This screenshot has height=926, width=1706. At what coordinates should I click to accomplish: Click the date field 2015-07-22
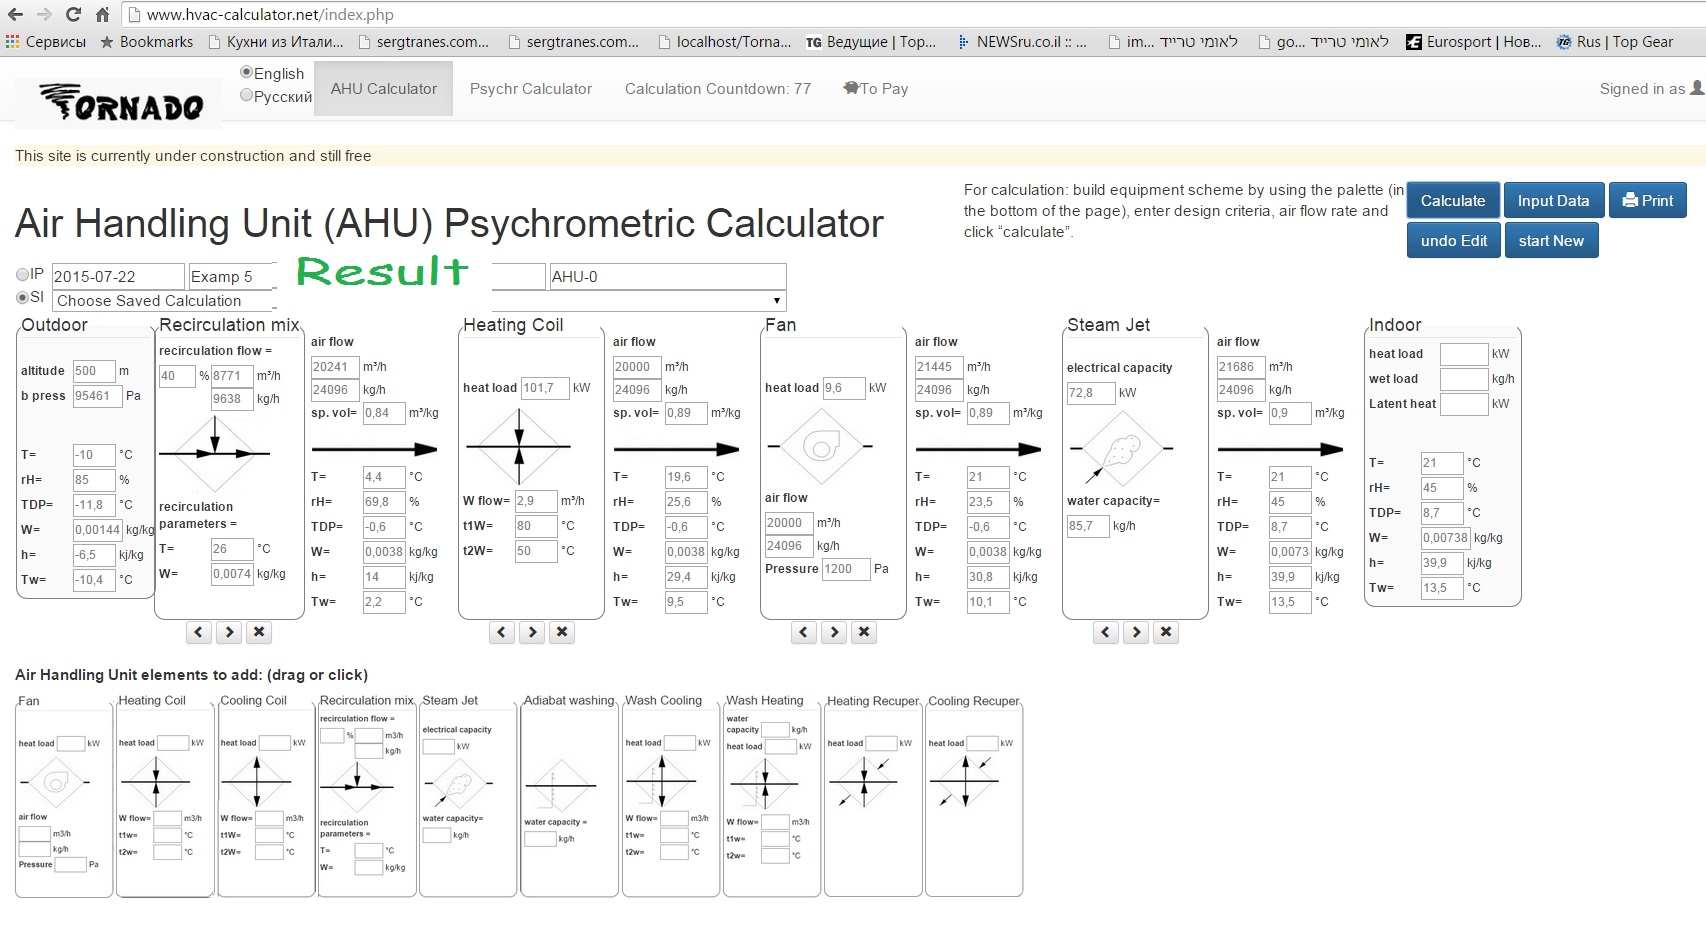coord(118,276)
